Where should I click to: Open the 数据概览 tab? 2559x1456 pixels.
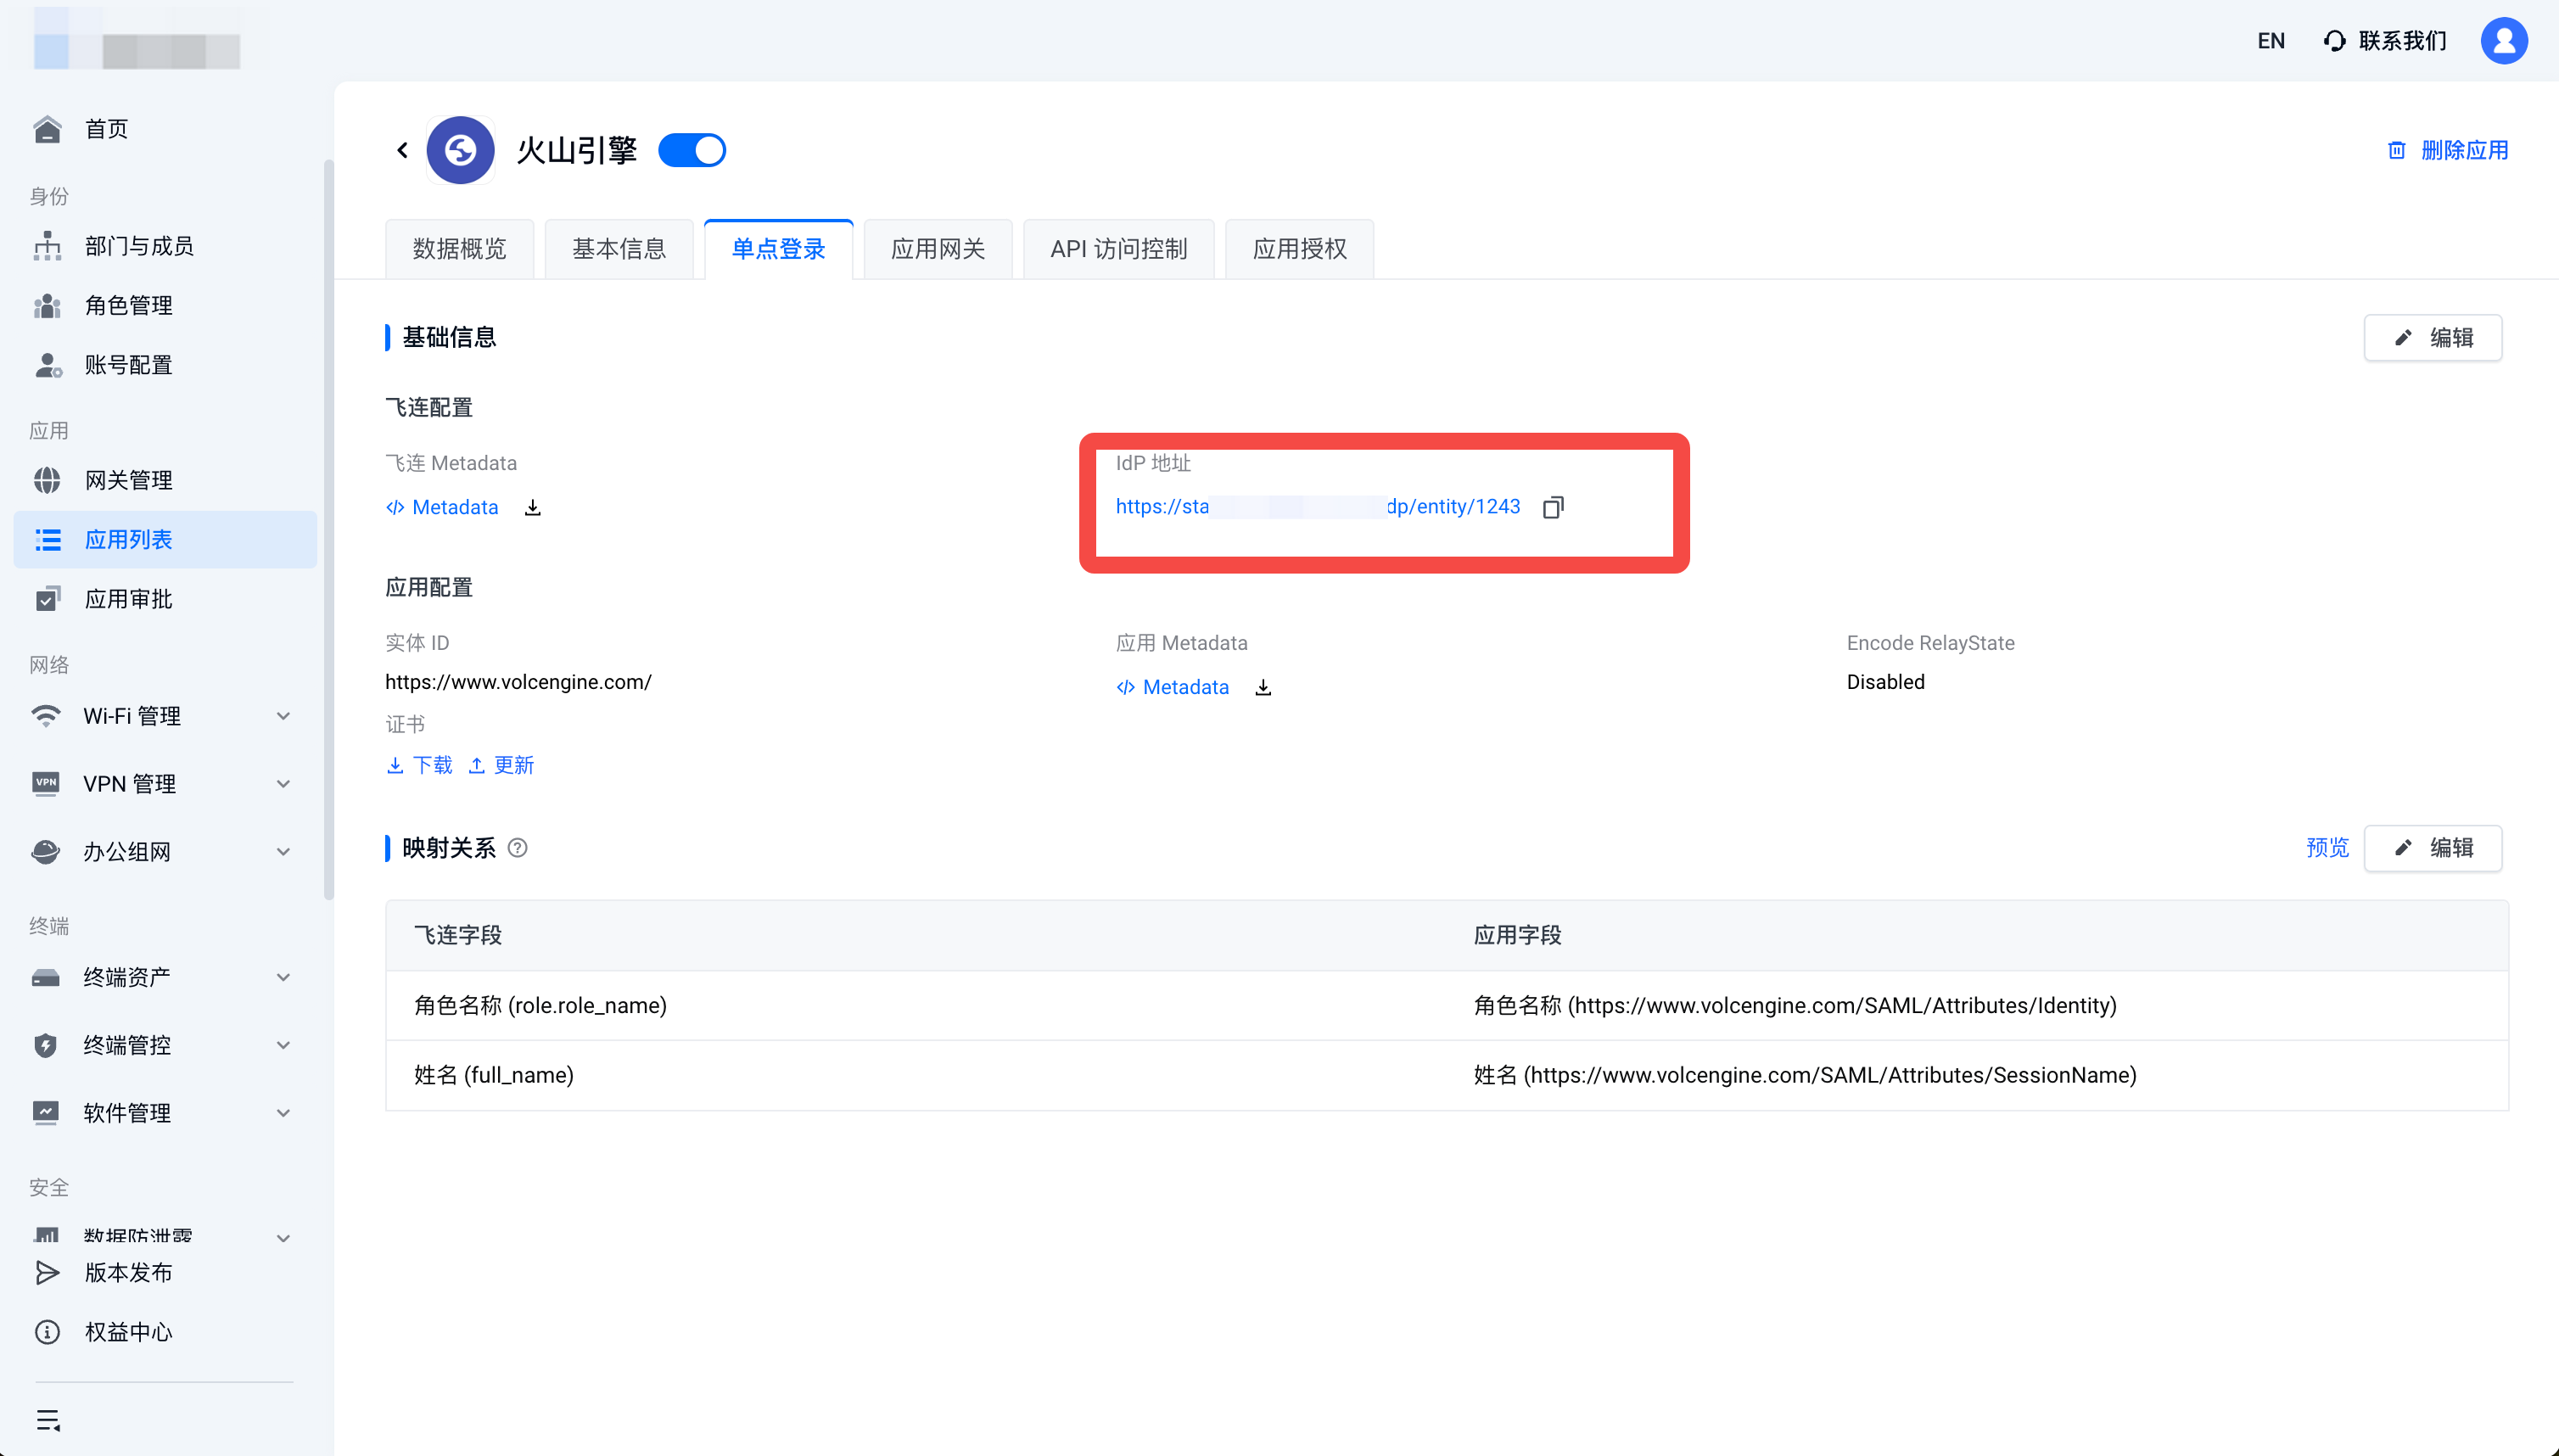pos(460,249)
